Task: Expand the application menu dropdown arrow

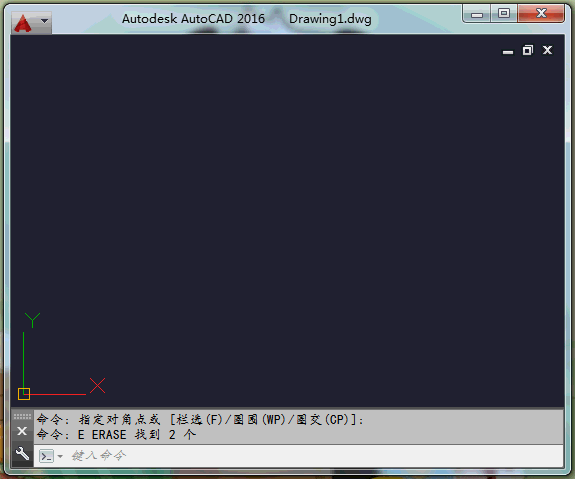Action: pyautogui.click(x=44, y=21)
